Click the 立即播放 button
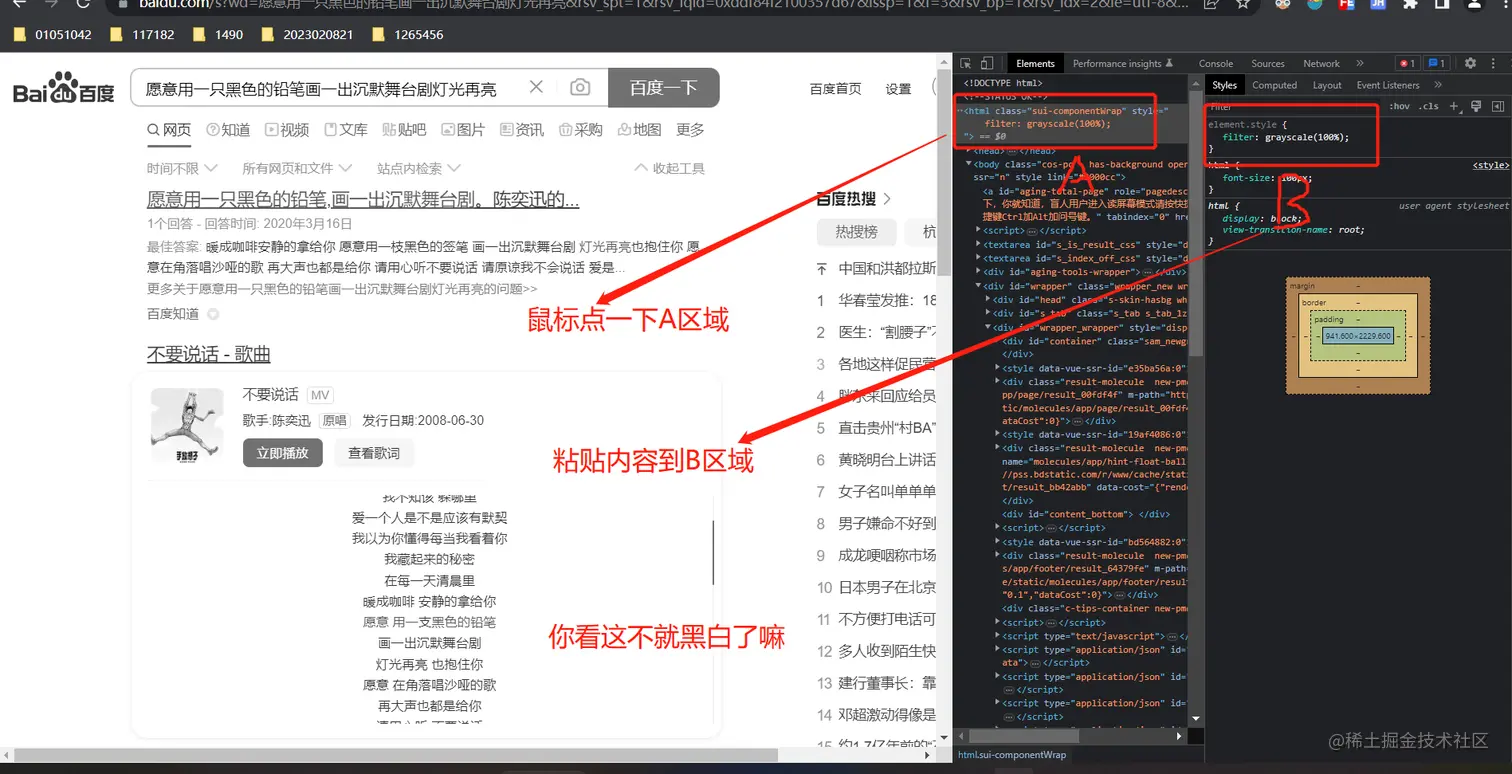 [x=282, y=453]
